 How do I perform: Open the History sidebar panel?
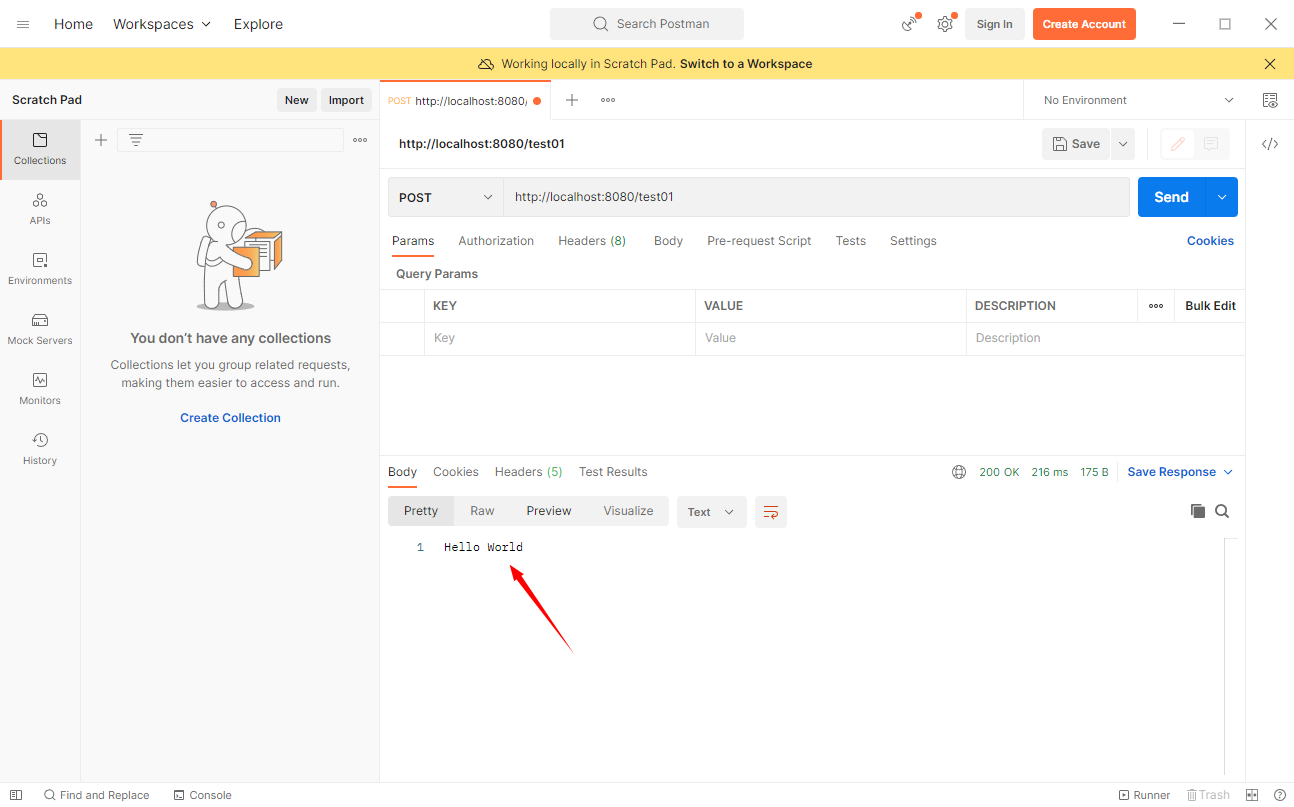pyautogui.click(x=40, y=449)
